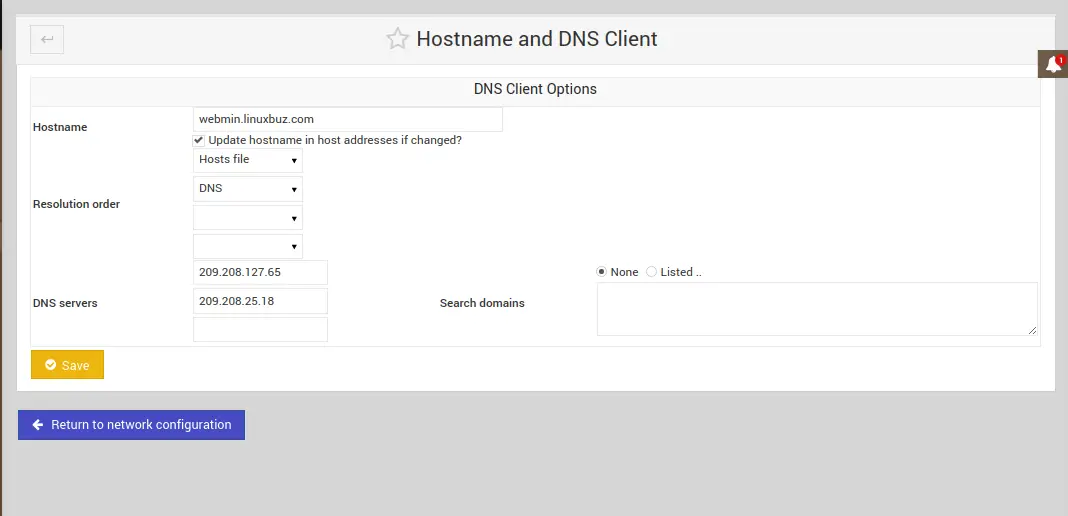Open the Hosts file resolution dropdown
The height and width of the screenshot is (516, 1068).
[x=248, y=161]
